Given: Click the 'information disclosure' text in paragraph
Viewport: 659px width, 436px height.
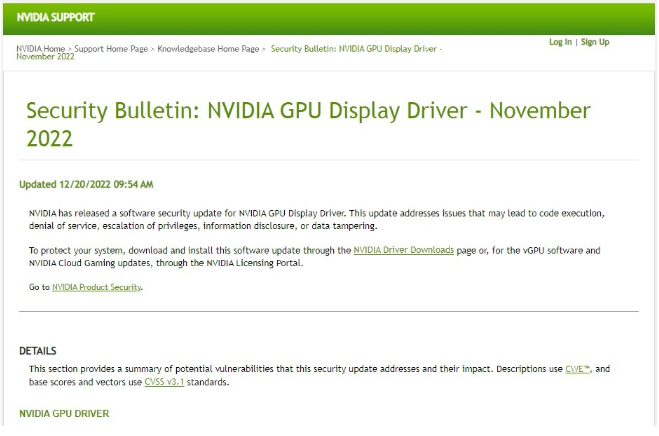Looking at the screenshot, I should 249,226.
